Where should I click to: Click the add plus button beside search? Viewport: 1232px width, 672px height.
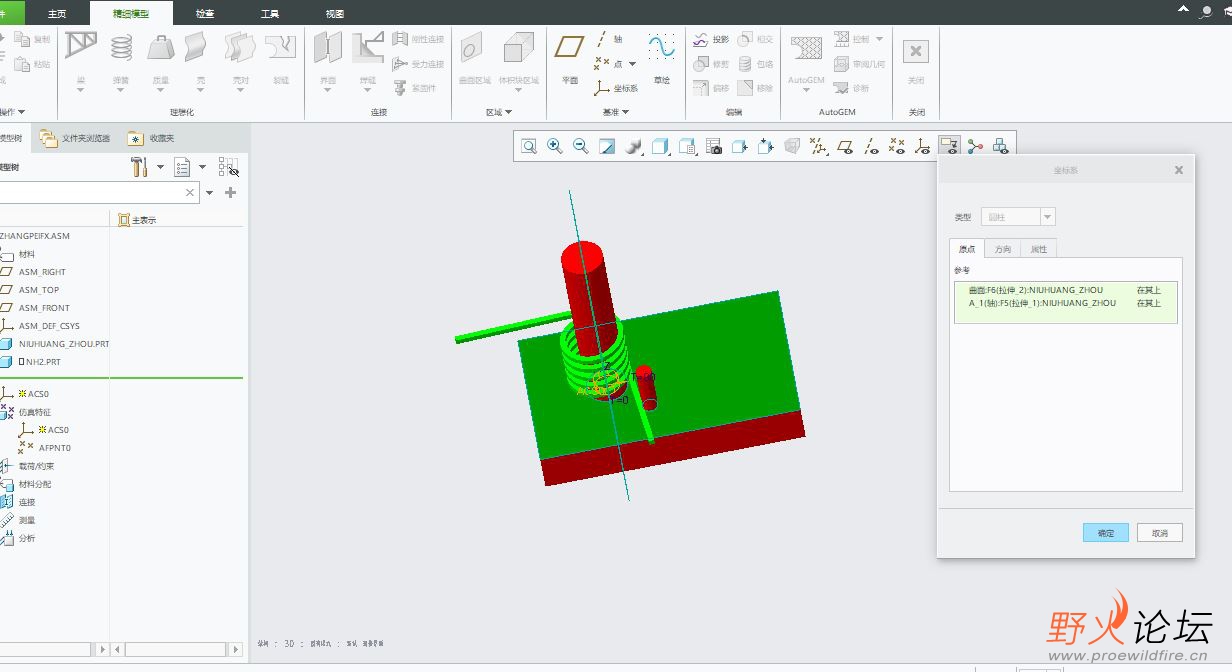[231, 192]
